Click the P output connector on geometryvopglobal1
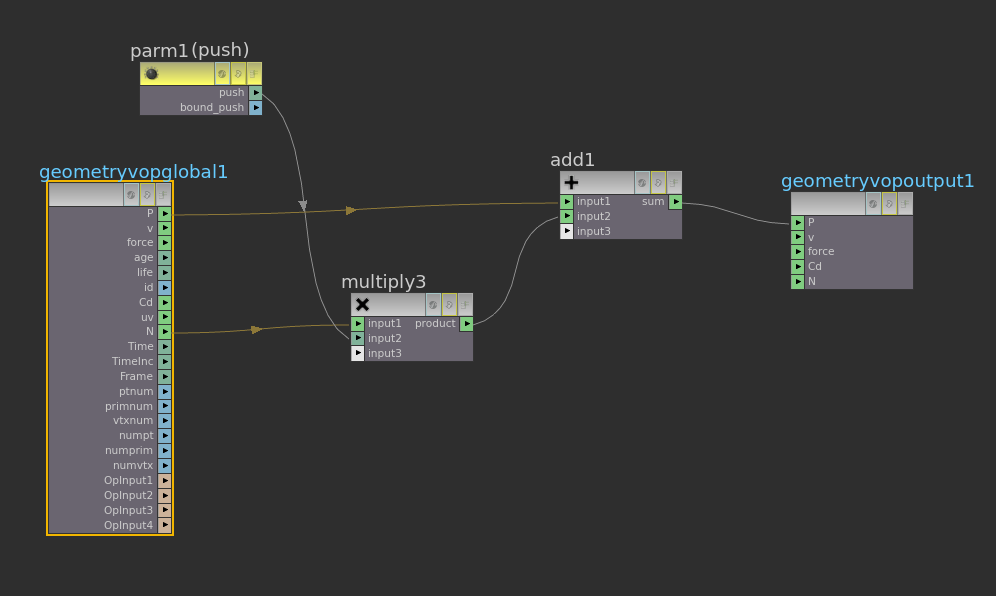 [x=165, y=213]
